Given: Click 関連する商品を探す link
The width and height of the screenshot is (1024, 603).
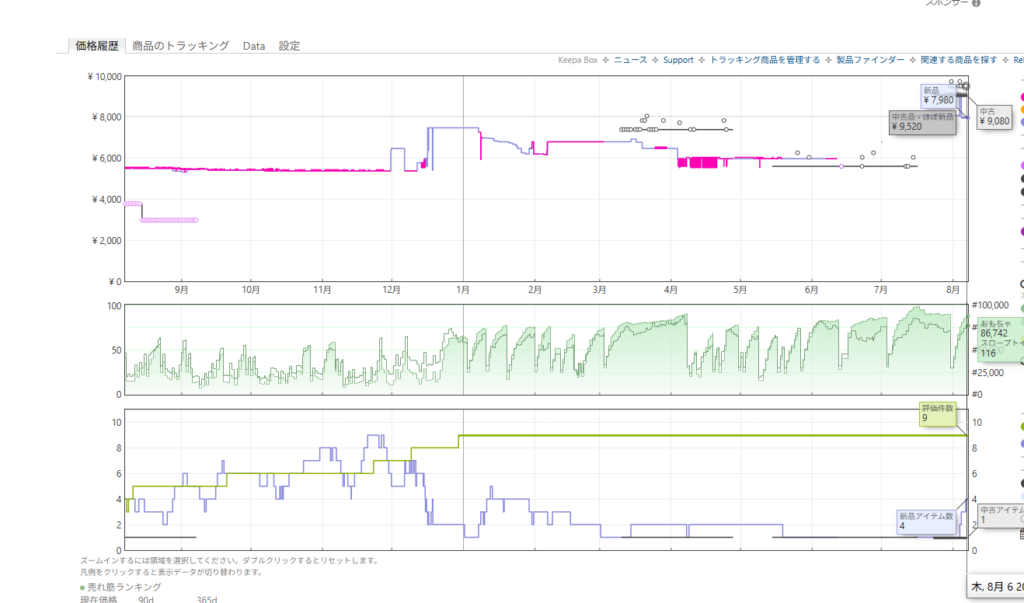Looking at the screenshot, I should (x=959, y=59).
